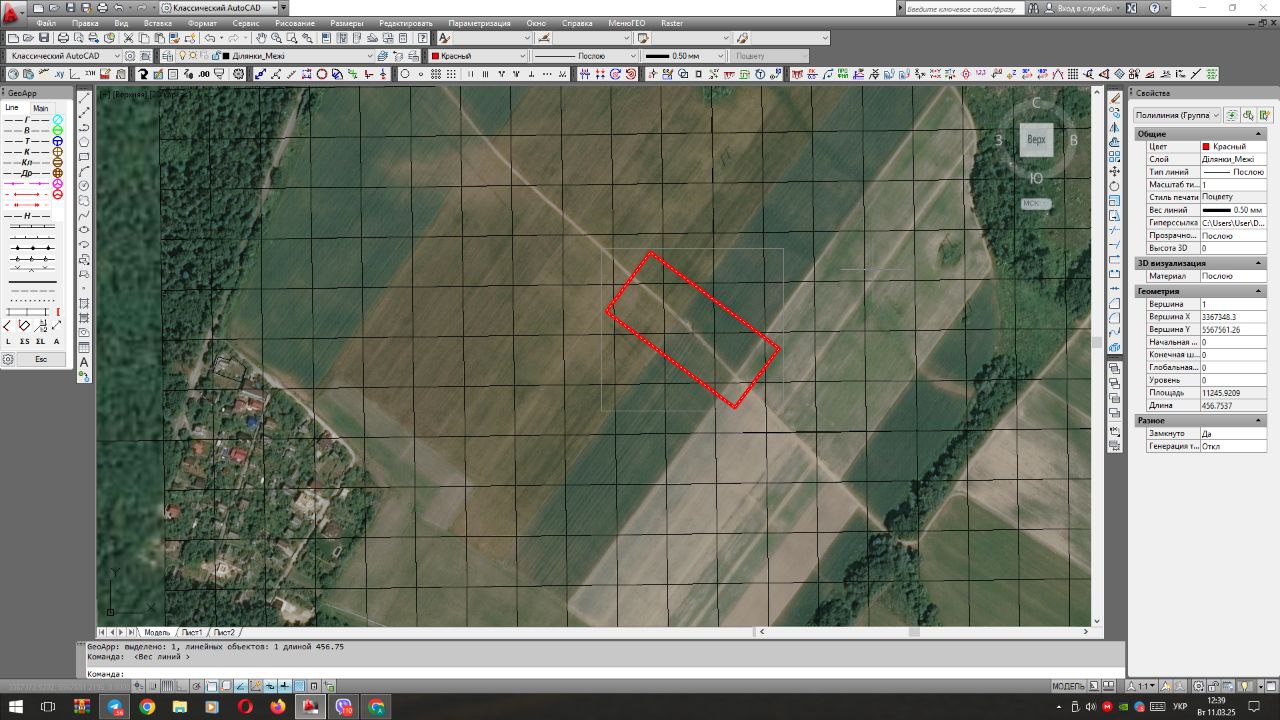Collapse the Геометрия section in Properties
Screen dimensions: 1280x720
click(x=1257, y=290)
